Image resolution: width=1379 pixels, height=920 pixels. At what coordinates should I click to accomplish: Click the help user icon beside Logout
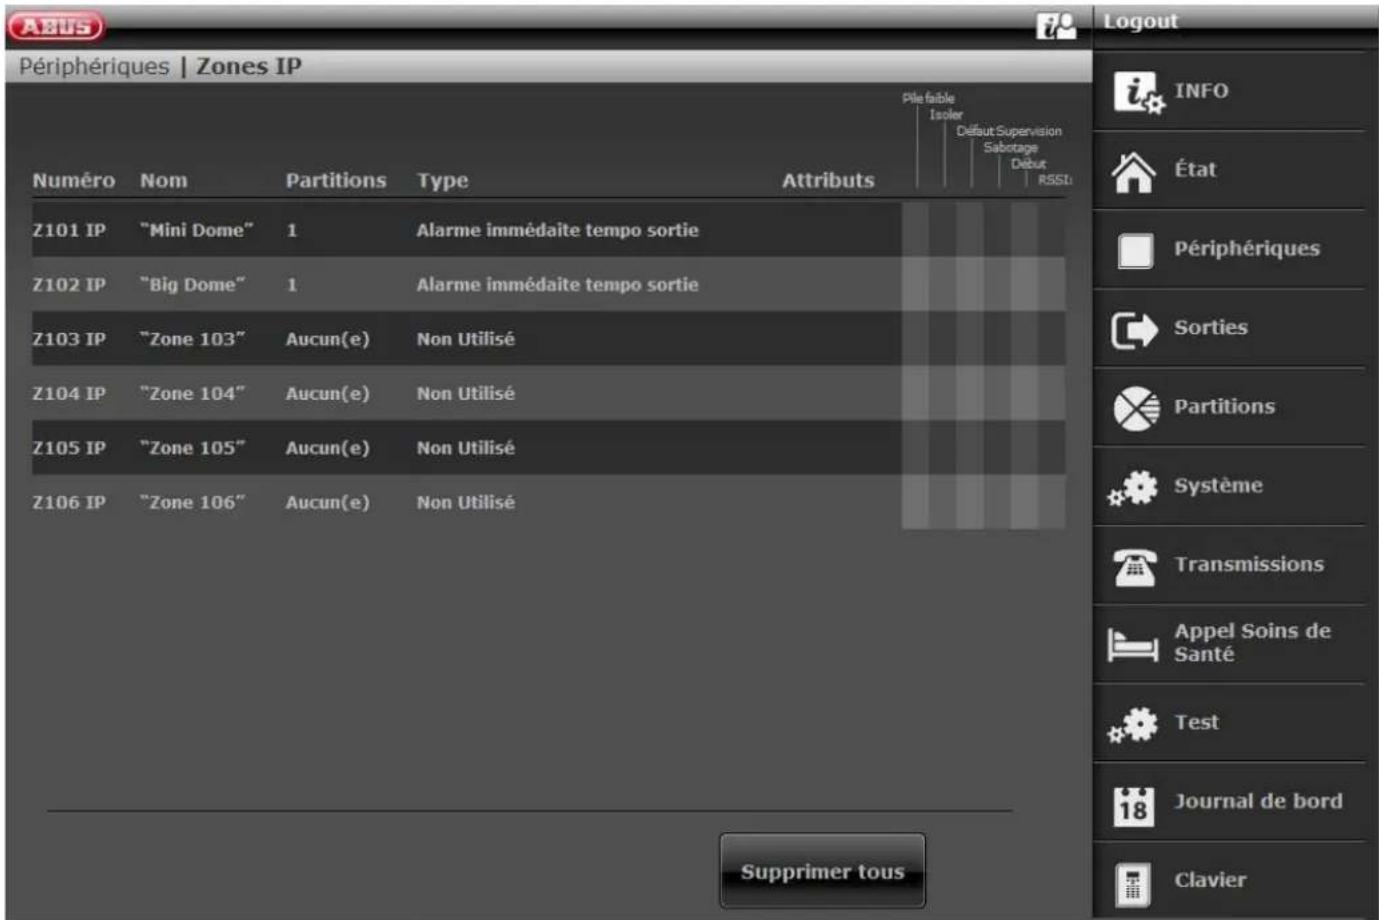pyautogui.click(x=1056, y=26)
